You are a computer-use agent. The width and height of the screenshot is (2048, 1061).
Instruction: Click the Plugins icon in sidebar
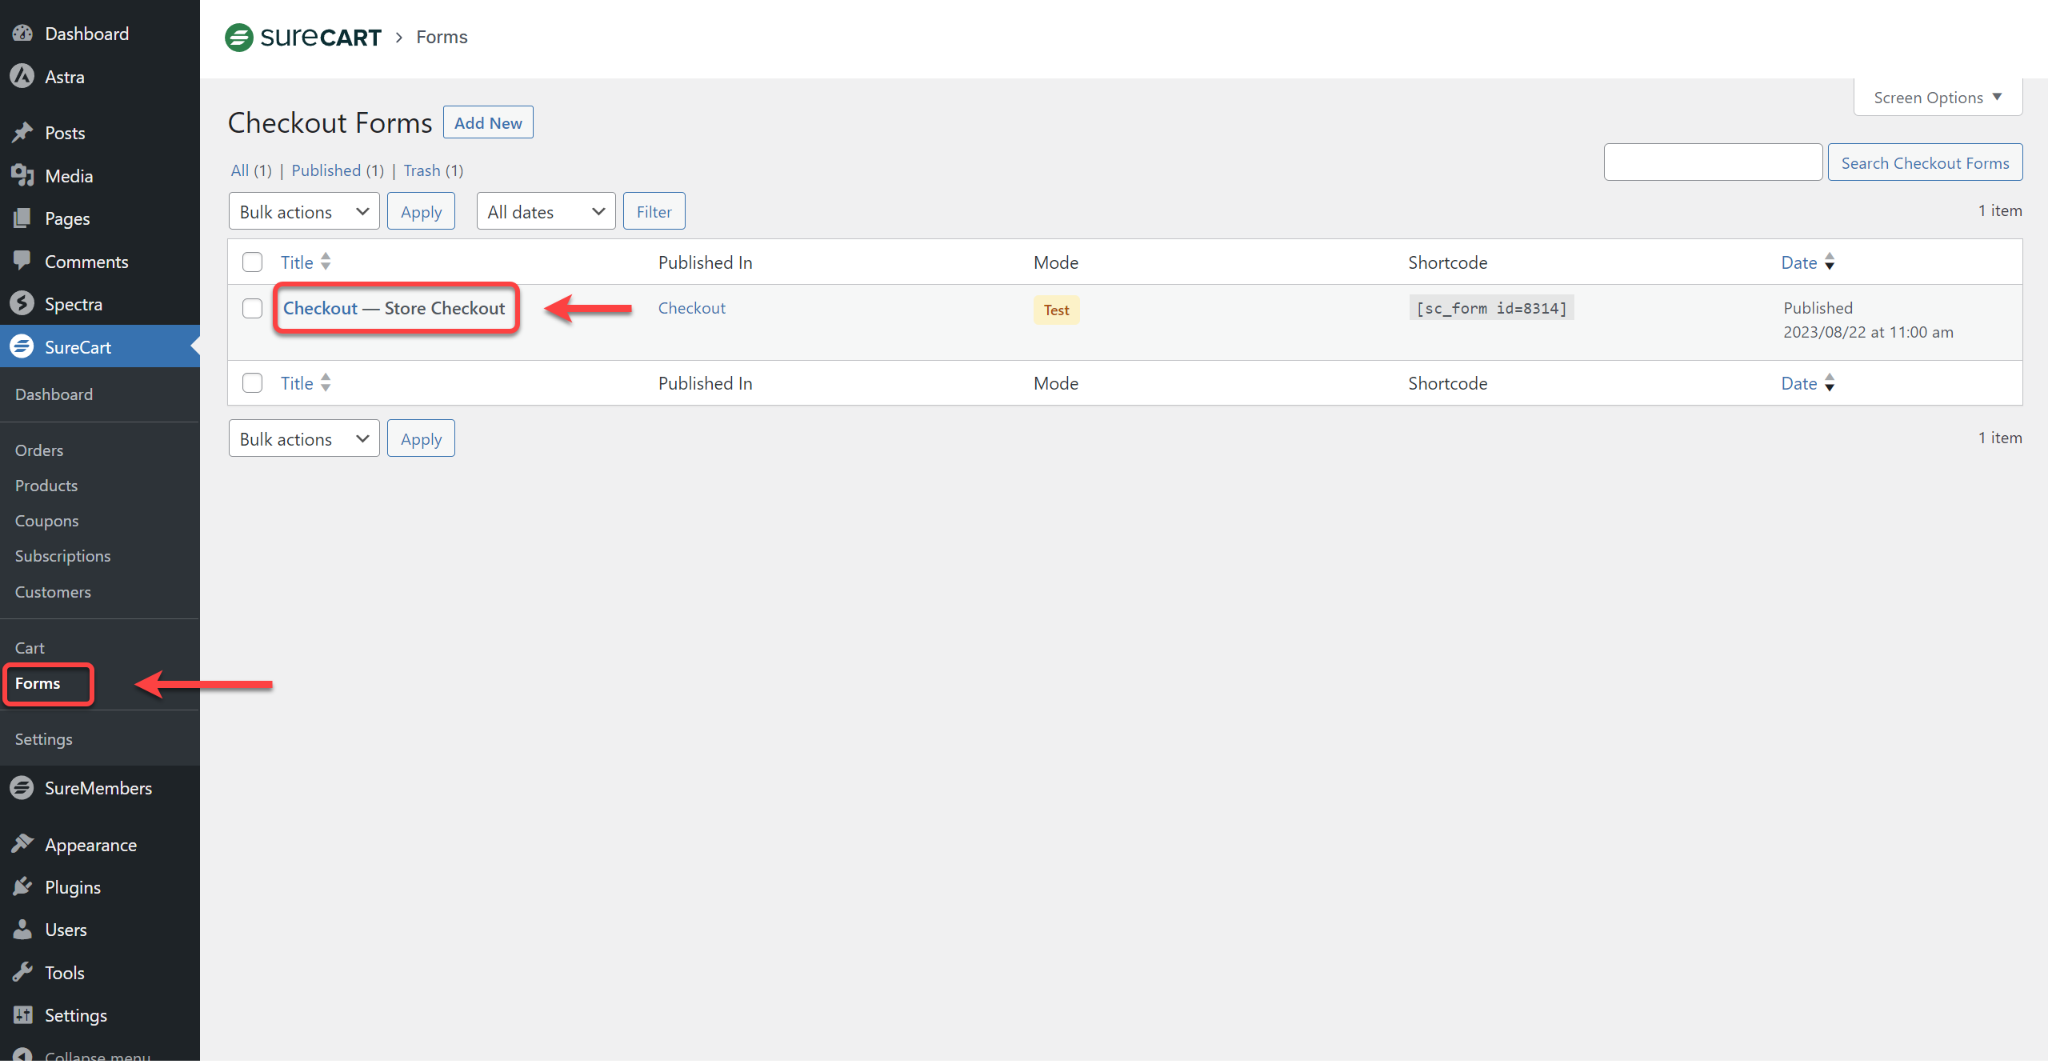[x=24, y=887]
